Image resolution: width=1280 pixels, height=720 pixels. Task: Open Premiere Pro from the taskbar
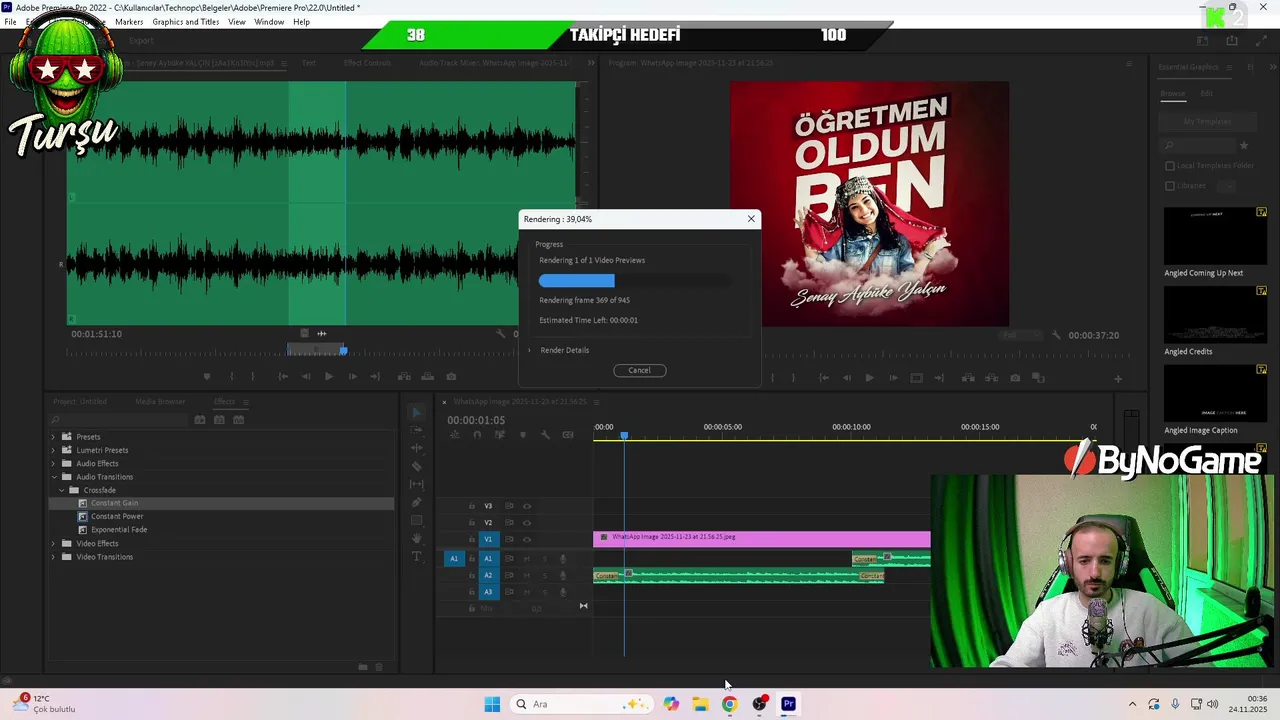point(788,704)
